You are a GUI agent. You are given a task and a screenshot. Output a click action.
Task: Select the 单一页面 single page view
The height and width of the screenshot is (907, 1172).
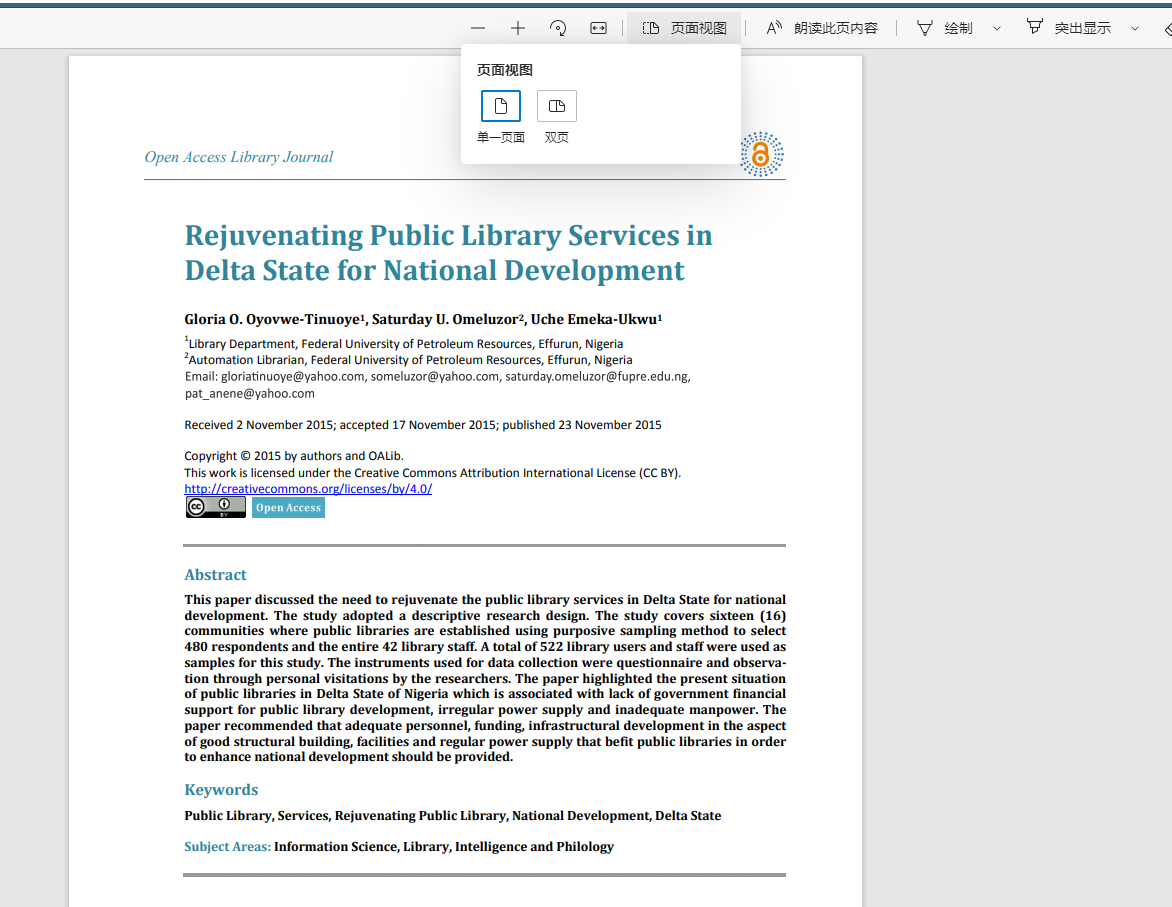501,106
